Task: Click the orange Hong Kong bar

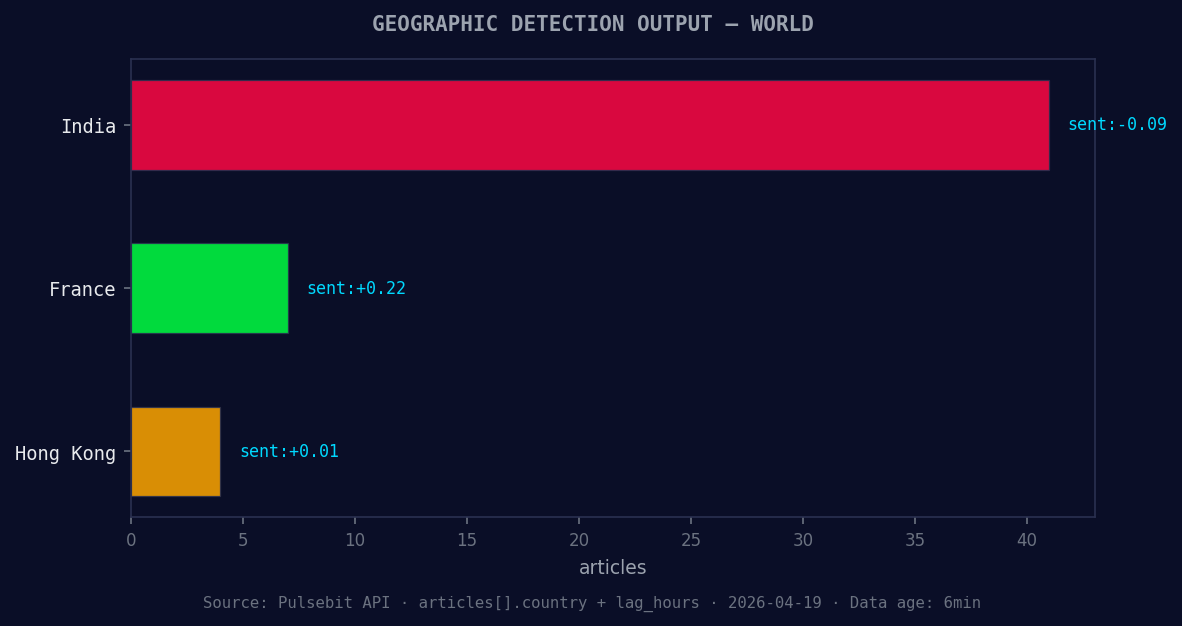Action: pyautogui.click(x=175, y=451)
